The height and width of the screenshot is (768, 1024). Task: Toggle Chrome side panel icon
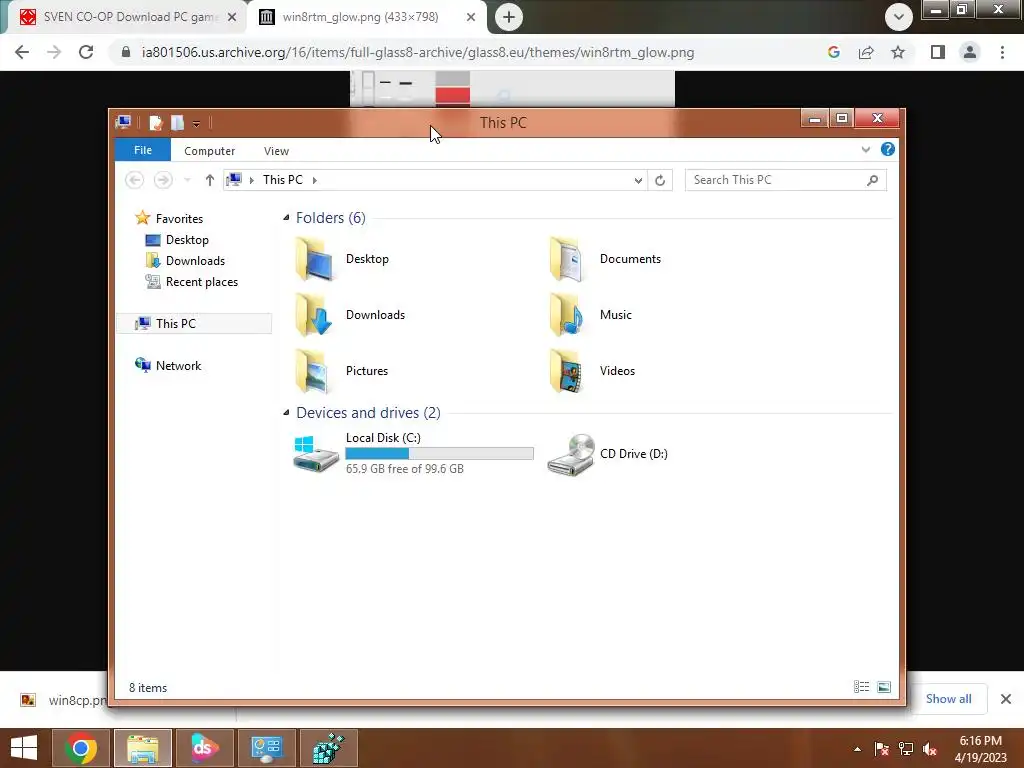click(938, 52)
